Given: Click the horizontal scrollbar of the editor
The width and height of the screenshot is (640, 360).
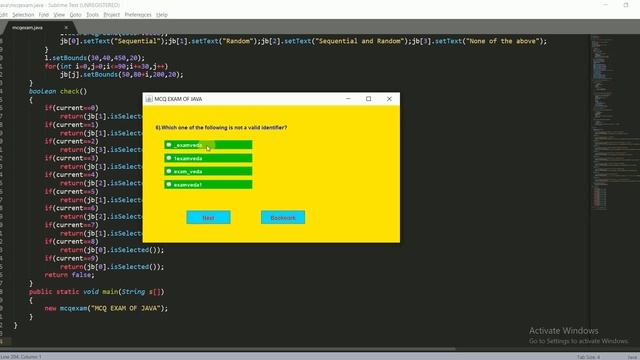Looking at the screenshot, I should coord(228,349).
